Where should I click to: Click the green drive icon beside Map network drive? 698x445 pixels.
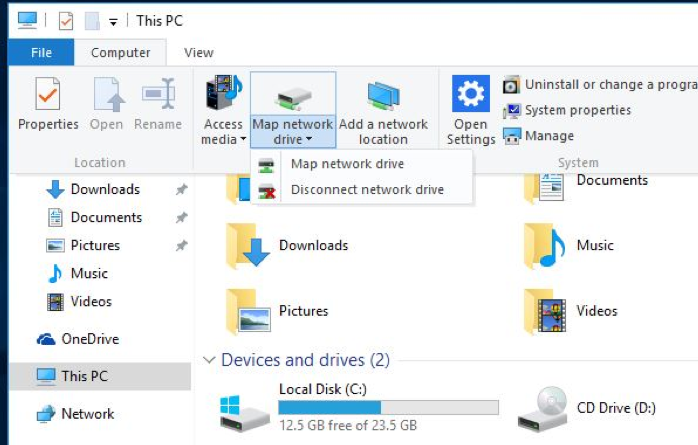coord(267,165)
